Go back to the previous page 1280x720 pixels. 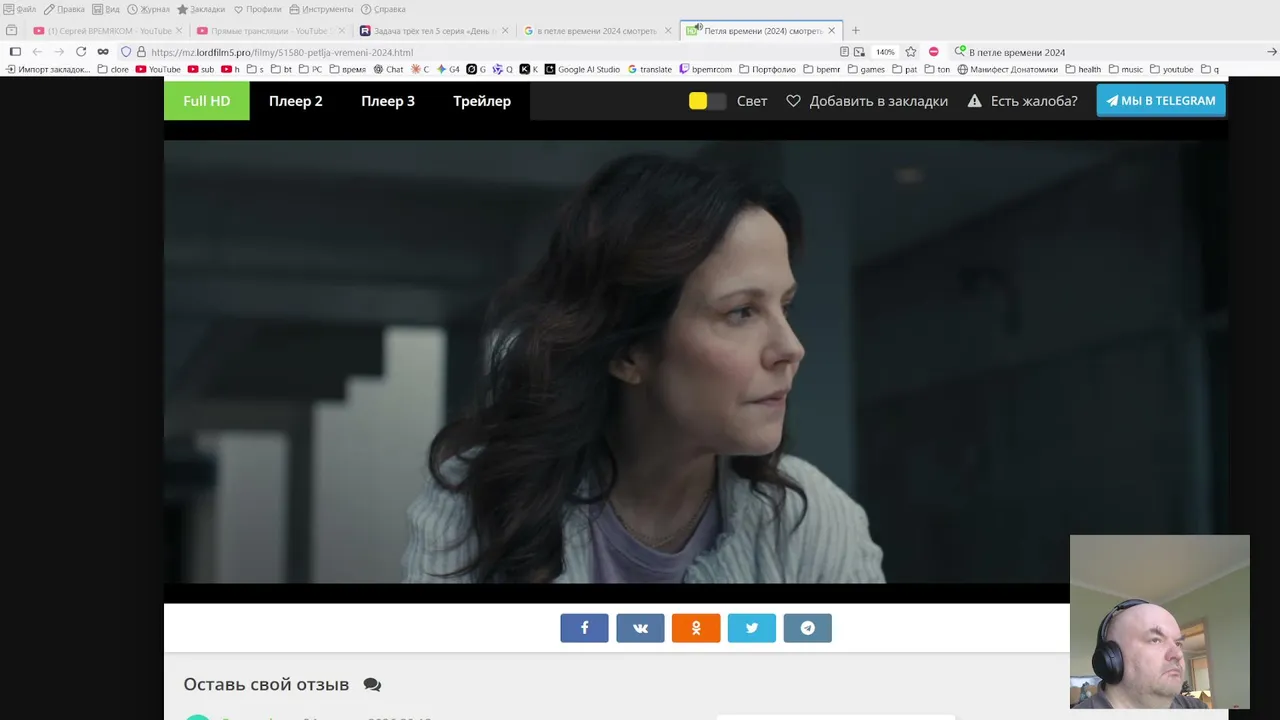(x=37, y=52)
